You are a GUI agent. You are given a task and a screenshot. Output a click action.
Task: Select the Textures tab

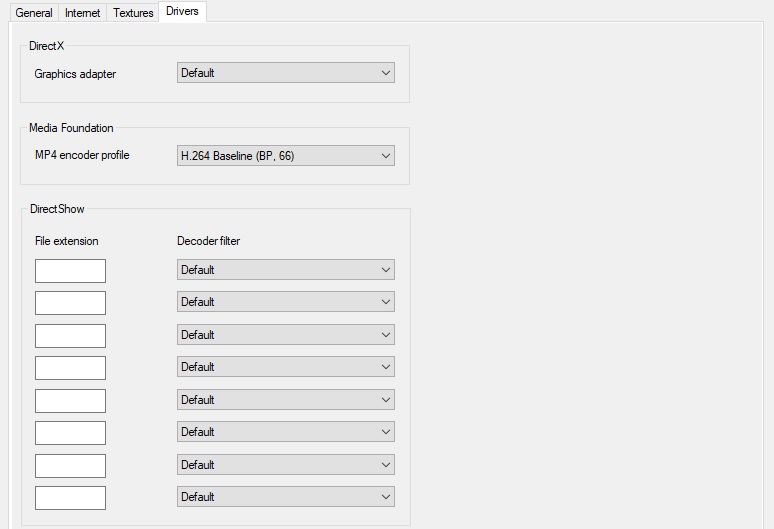[133, 12]
